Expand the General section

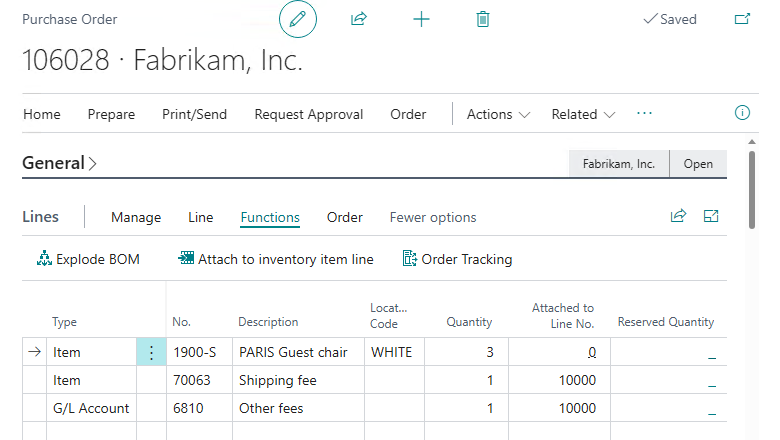pyautogui.click(x=59, y=163)
